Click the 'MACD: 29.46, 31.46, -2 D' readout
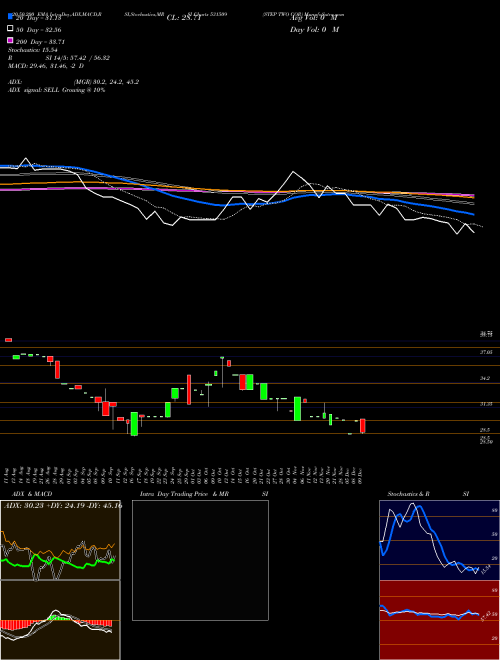The height and width of the screenshot is (660, 500). click(x=46, y=66)
